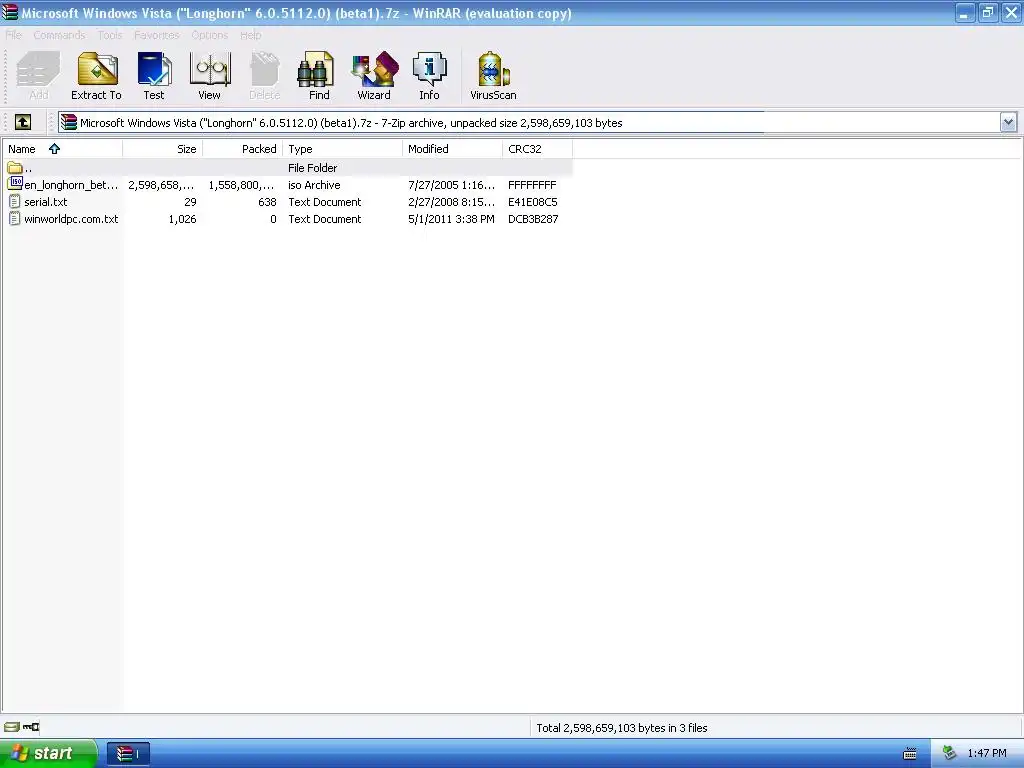Open the Commands menu
The height and width of the screenshot is (768, 1024).
[59, 35]
